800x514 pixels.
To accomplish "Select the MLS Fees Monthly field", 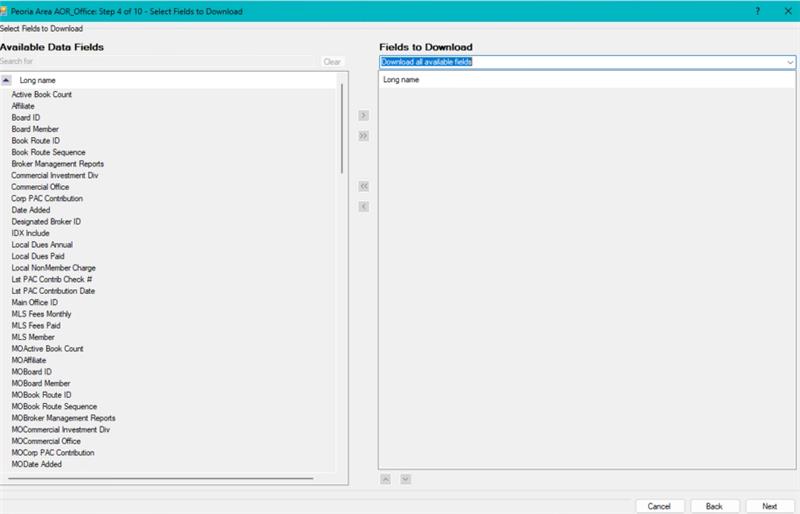I will pyautogui.click(x=41, y=314).
